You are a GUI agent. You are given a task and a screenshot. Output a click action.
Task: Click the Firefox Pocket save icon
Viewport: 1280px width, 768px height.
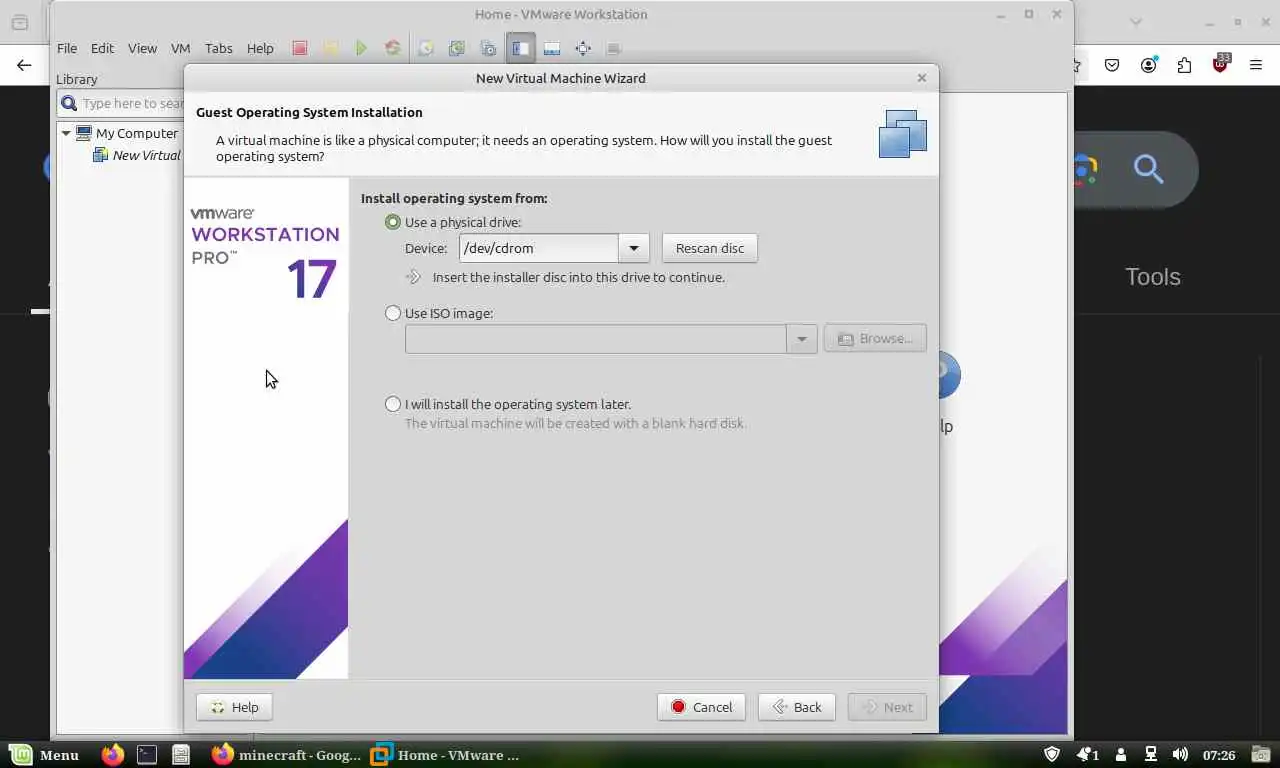pos(1112,66)
